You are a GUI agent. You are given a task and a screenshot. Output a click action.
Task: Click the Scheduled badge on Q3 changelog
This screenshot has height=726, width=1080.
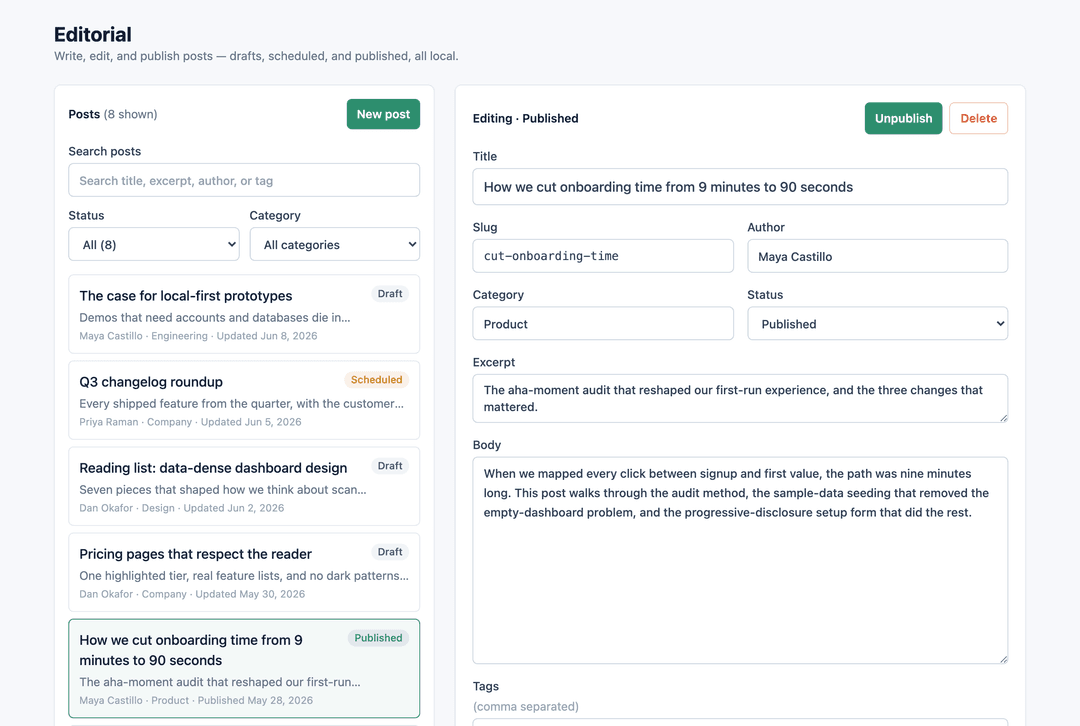(376, 380)
